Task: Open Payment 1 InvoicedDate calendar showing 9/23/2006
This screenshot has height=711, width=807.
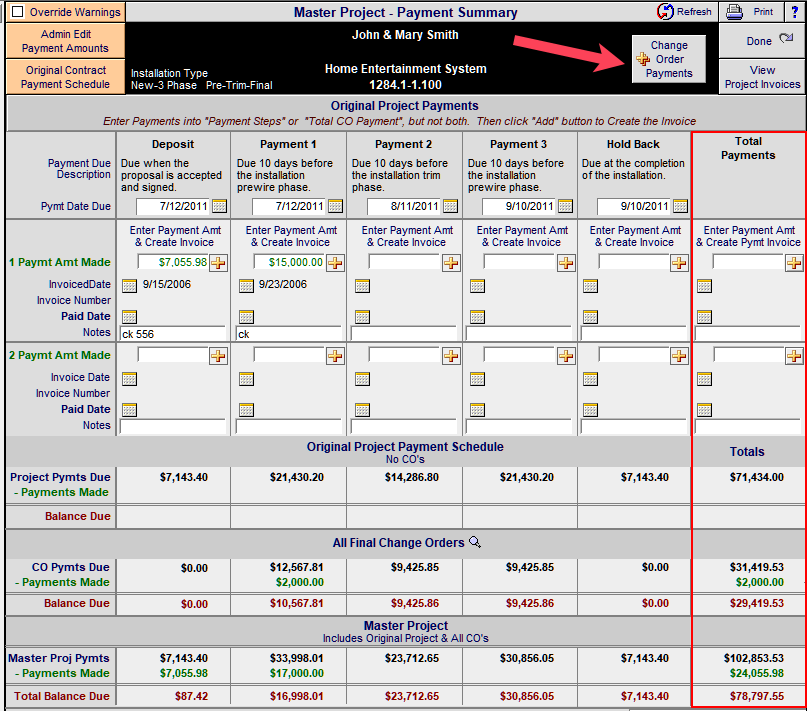Action: [247, 285]
